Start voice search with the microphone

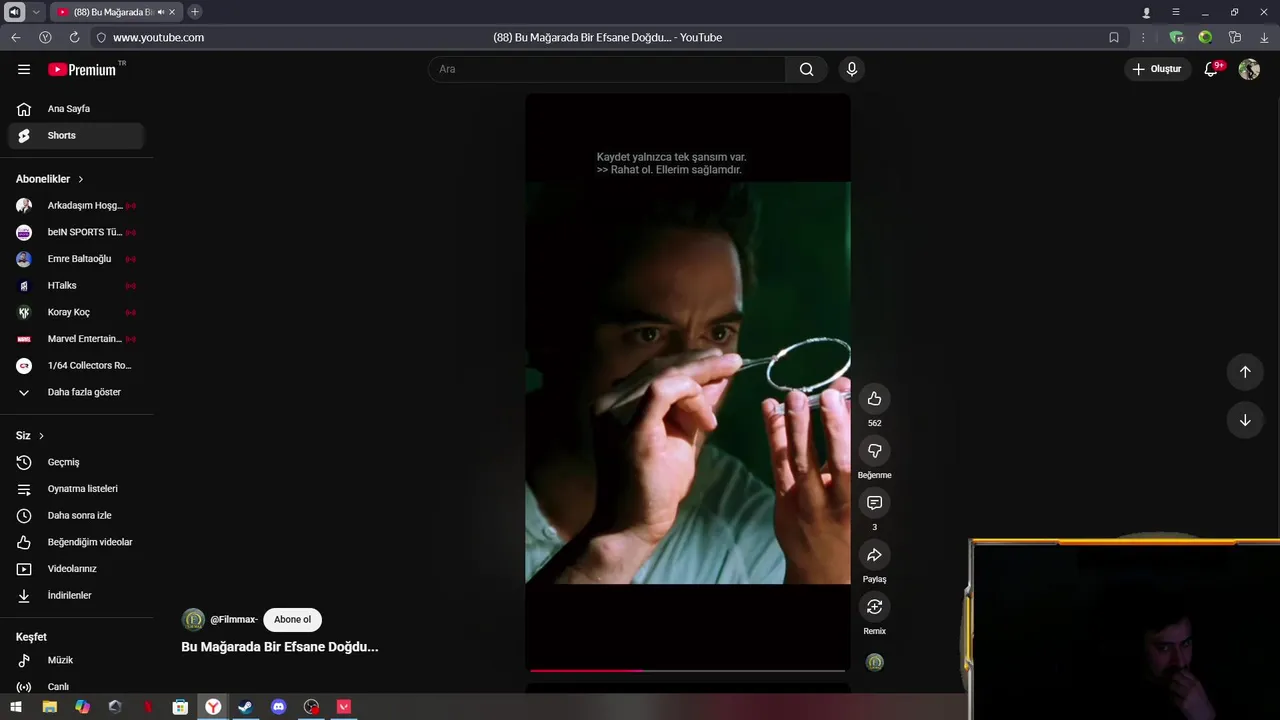point(851,69)
